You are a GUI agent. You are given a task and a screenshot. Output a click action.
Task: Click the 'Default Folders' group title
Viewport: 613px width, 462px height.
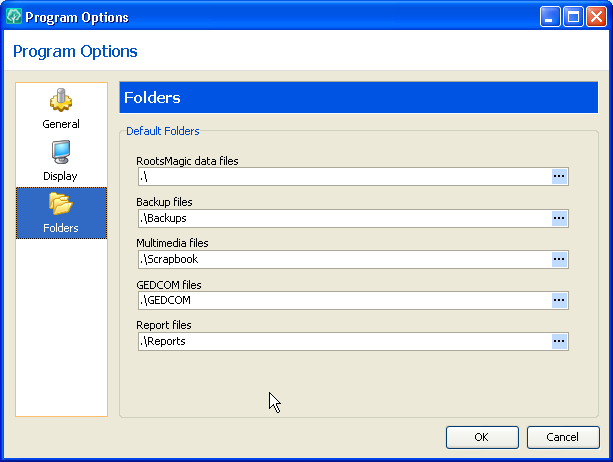pyautogui.click(x=163, y=131)
